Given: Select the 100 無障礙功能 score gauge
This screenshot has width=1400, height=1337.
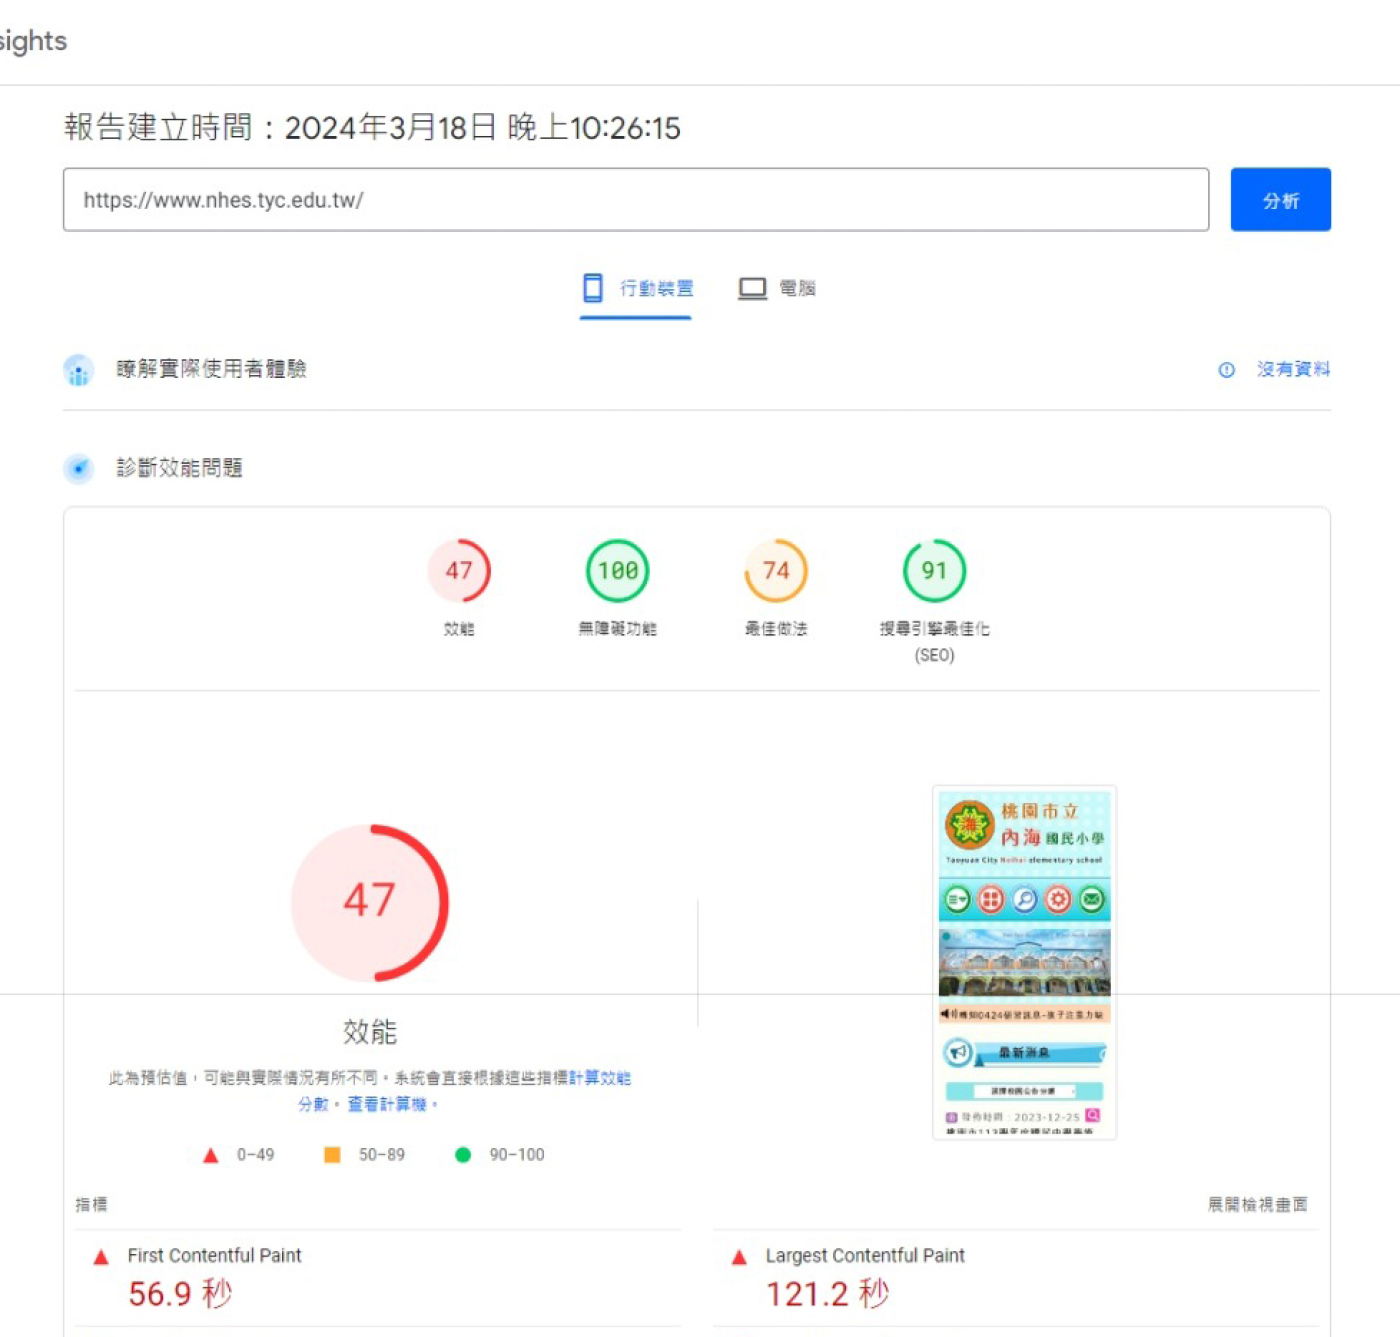Looking at the screenshot, I should 617,571.
